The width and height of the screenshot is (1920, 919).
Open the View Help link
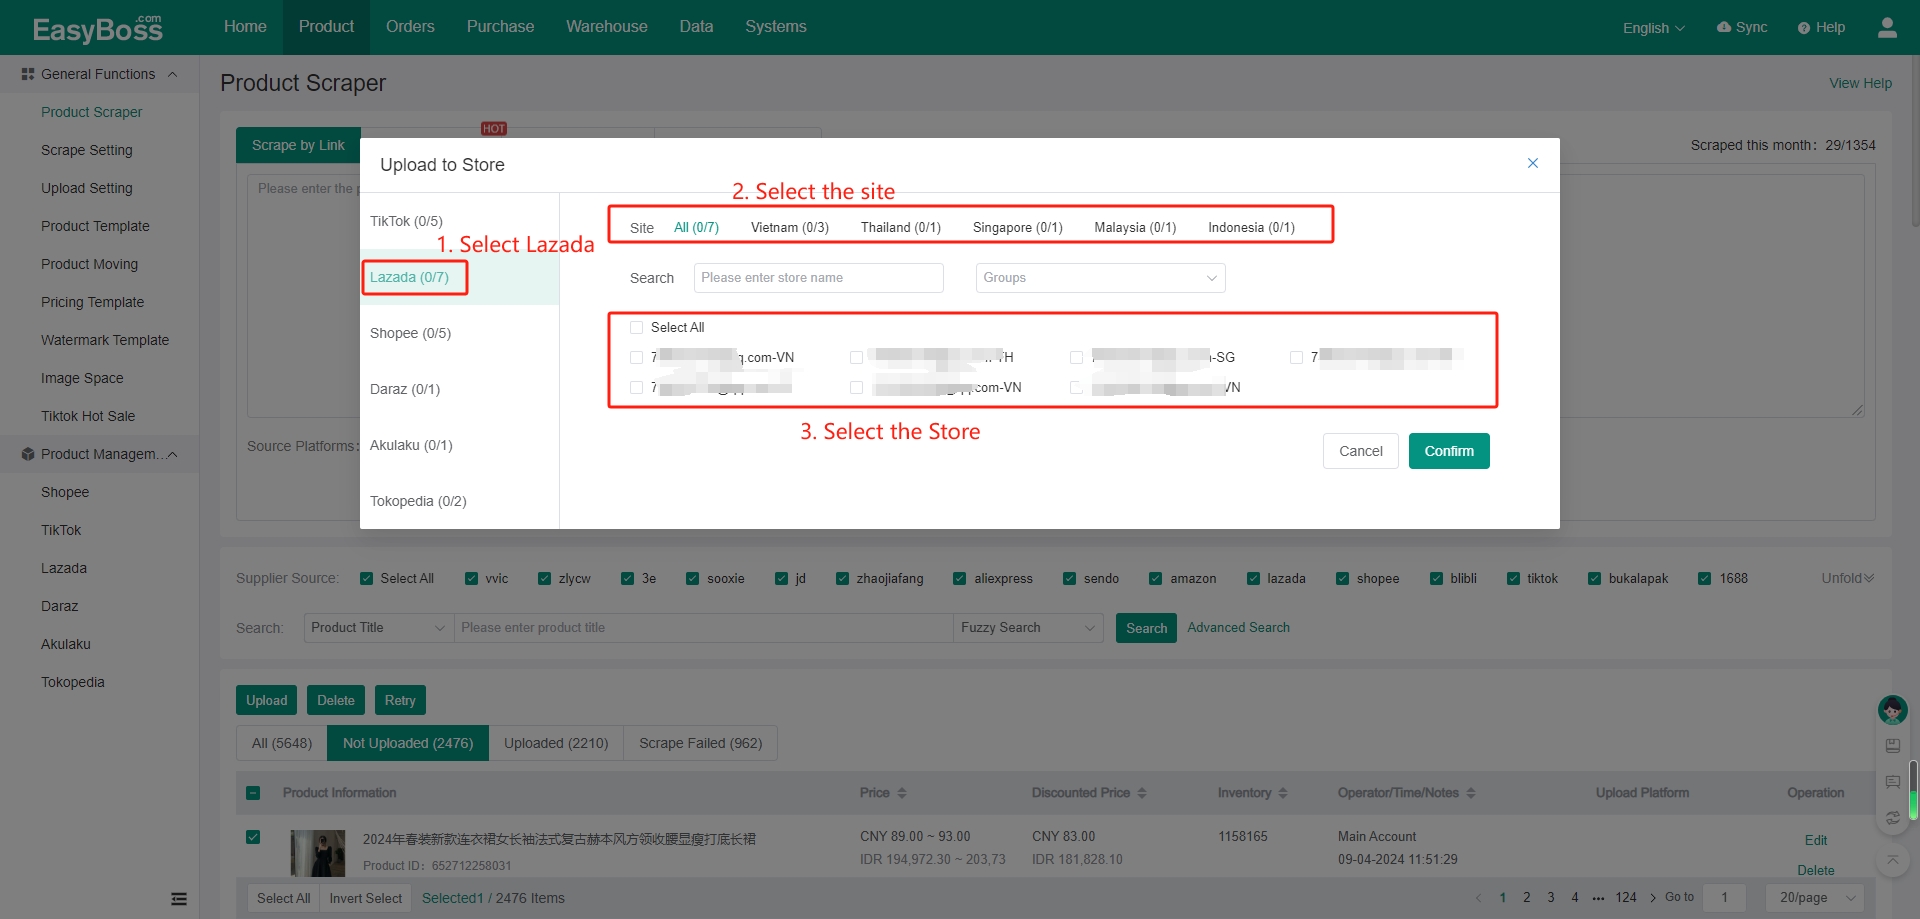1860,83
